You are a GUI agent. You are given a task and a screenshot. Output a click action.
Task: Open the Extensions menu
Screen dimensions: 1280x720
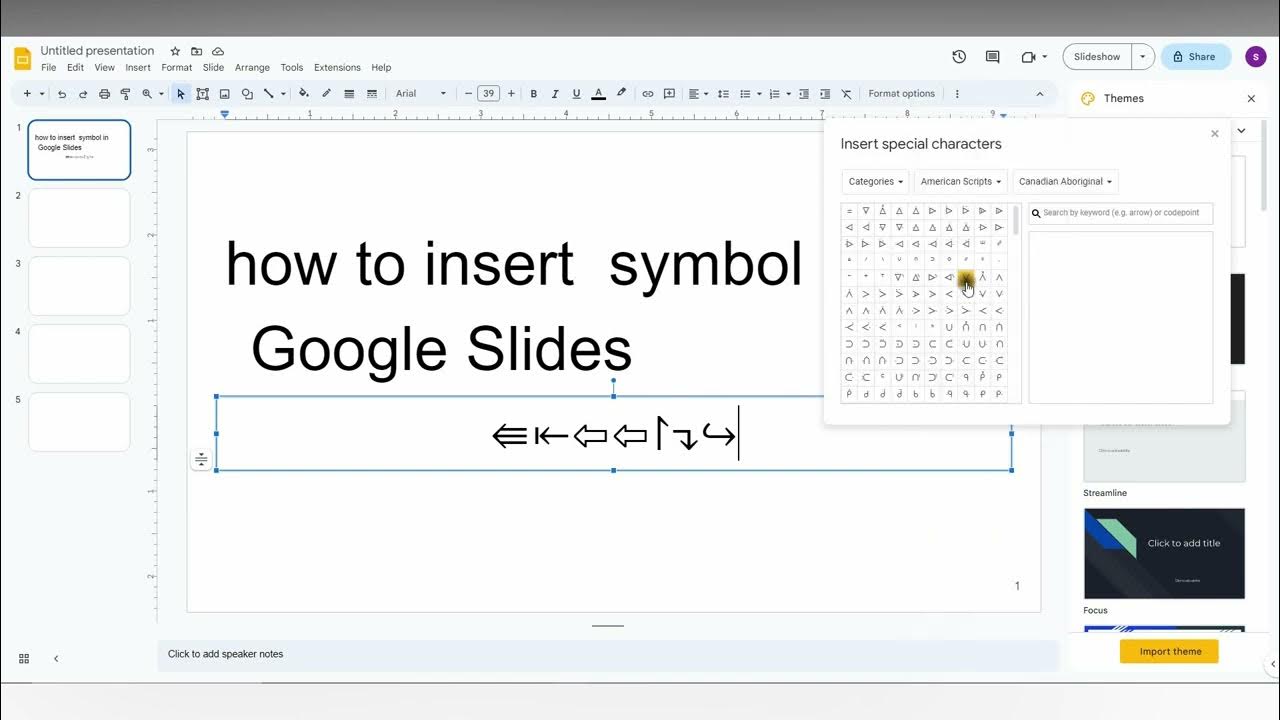(x=337, y=68)
